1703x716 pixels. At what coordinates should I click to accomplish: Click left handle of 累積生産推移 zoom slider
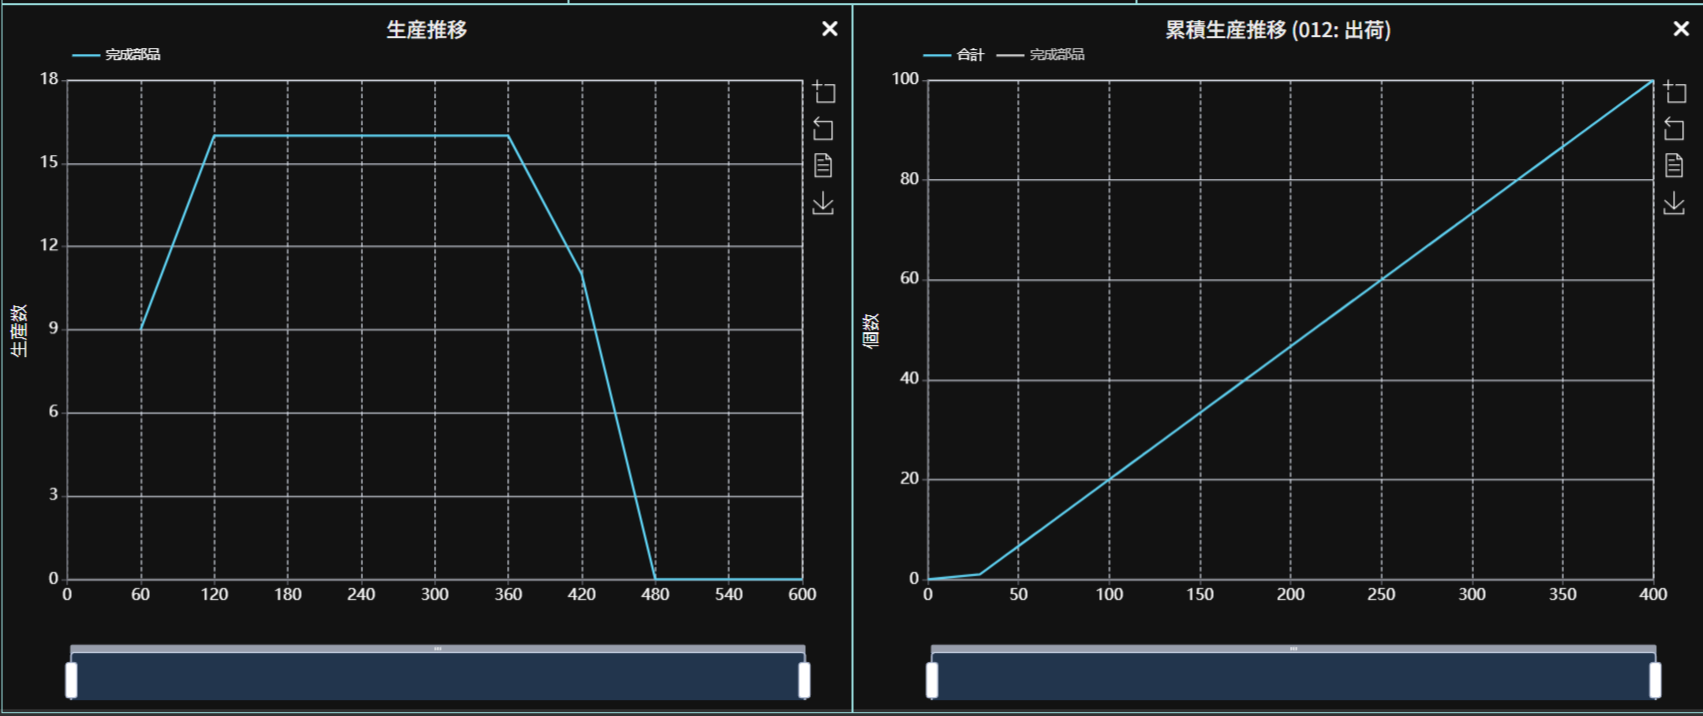coord(932,680)
